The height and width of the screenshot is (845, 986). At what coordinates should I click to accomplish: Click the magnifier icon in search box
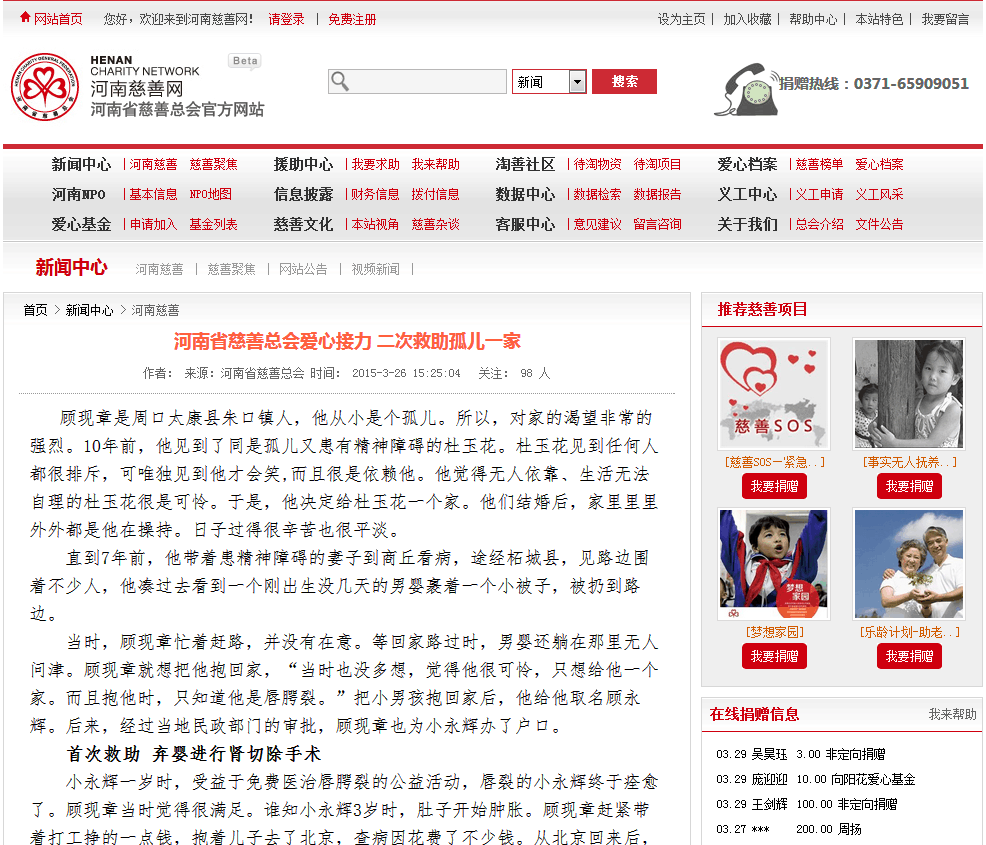click(340, 82)
